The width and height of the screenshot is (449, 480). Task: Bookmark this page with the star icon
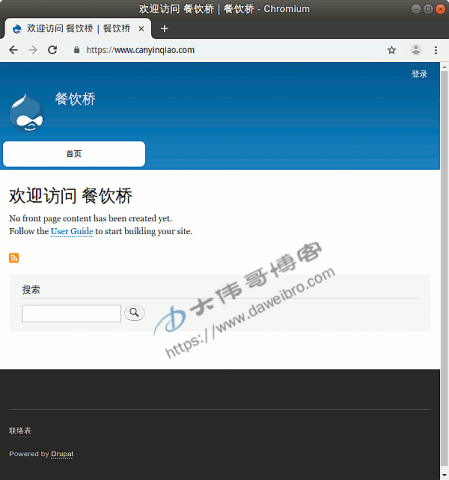click(x=392, y=50)
